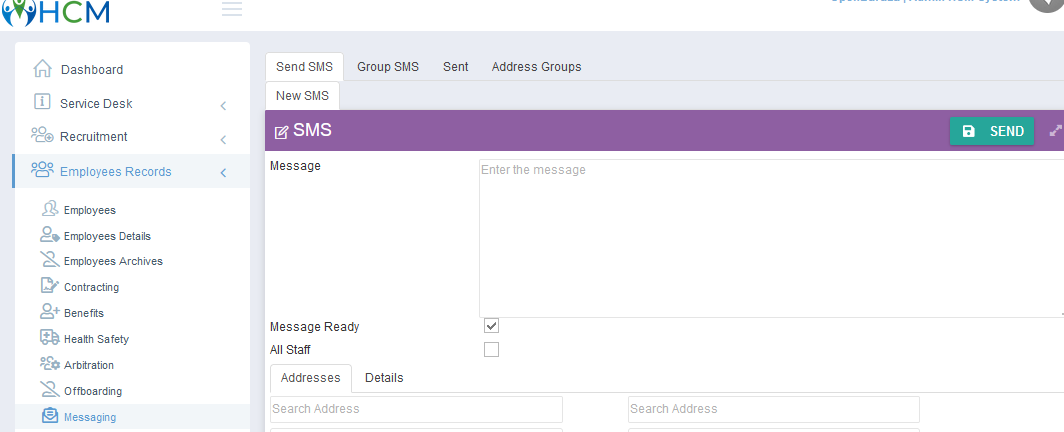Image resolution: width=1064 pixels, height=432 pixels.
Task: Select the Recruitment people icon
Action: pos(42,135)
